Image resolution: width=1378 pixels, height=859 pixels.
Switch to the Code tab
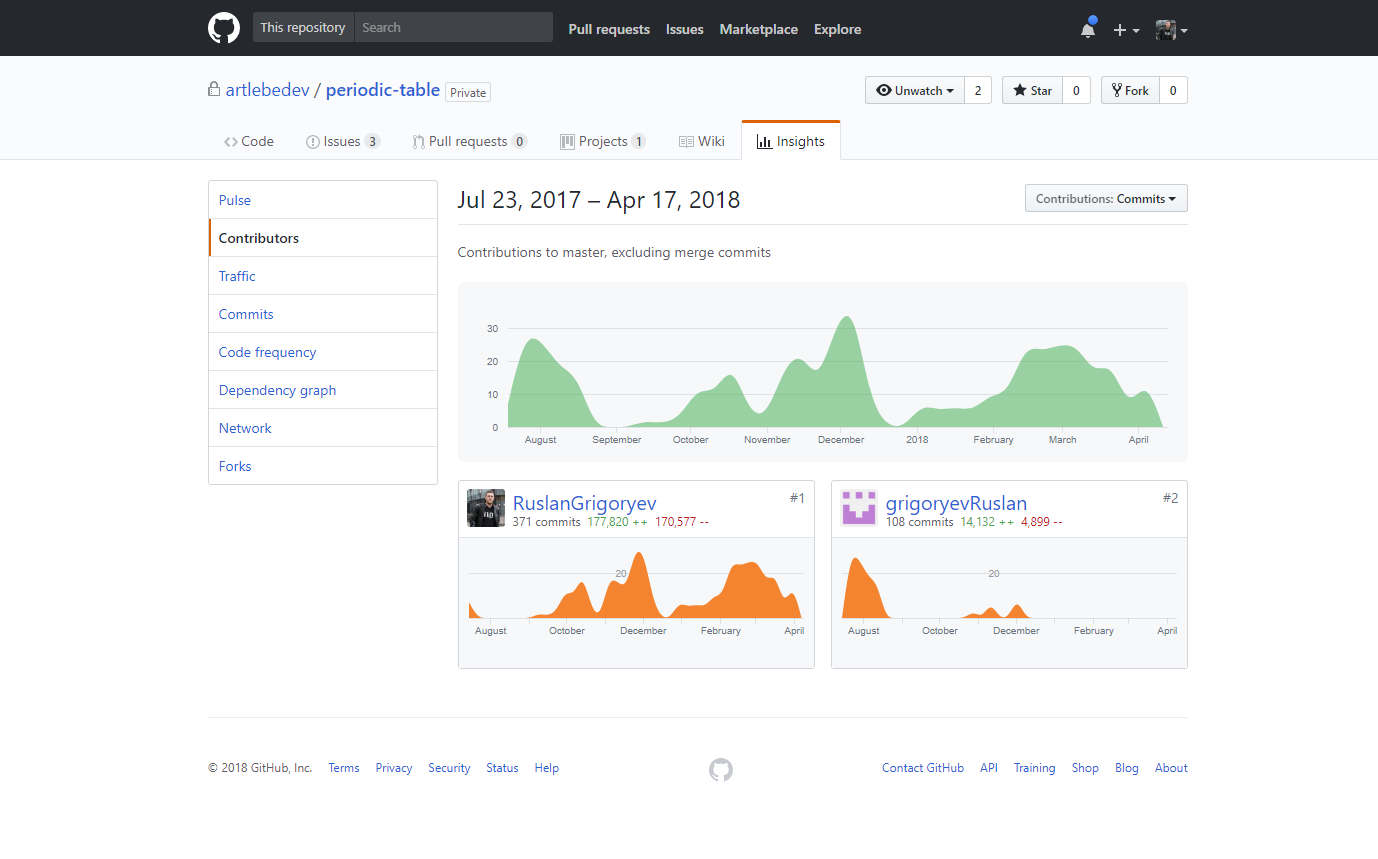249,141
